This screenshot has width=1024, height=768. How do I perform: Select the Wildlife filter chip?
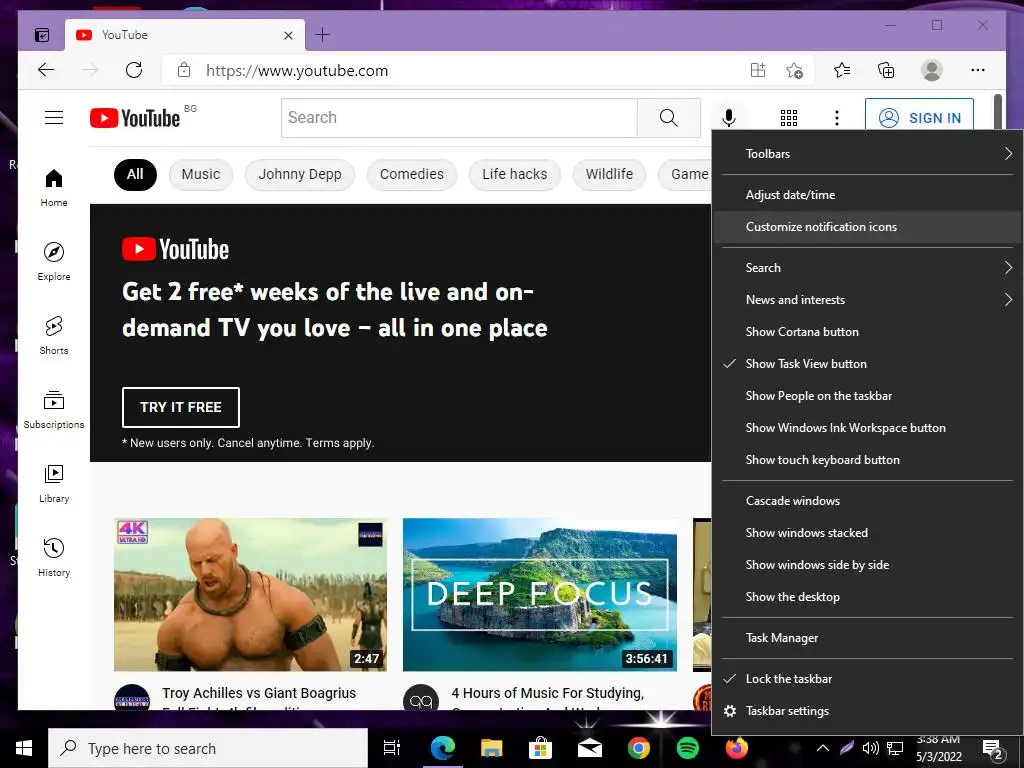pos(609,174)
